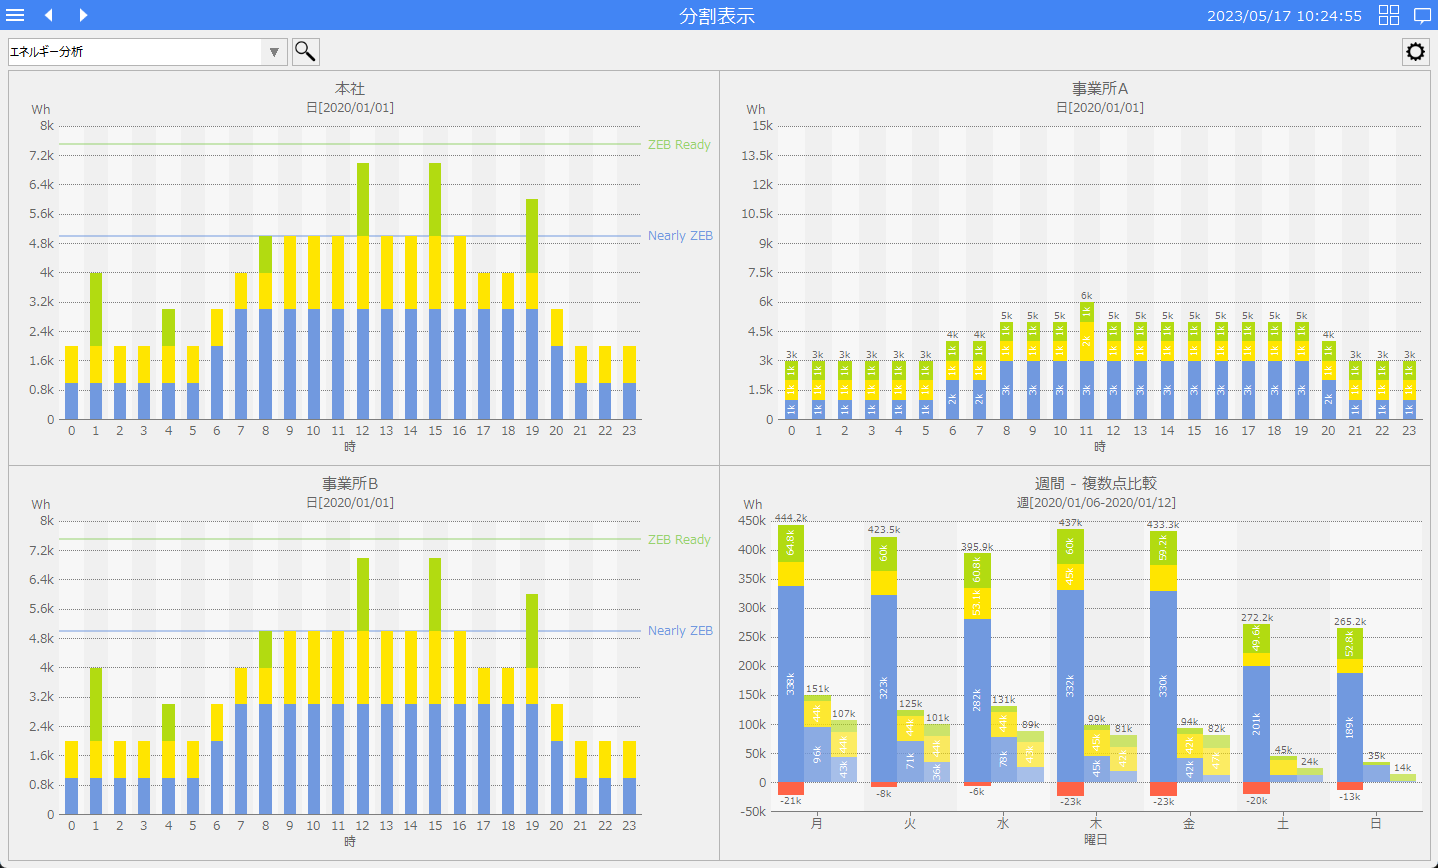Click the ZEB Ready label in 本社 chart
Image resolution: width=1438 pixels, height=868 pixels.
click(x=679, y=144)
